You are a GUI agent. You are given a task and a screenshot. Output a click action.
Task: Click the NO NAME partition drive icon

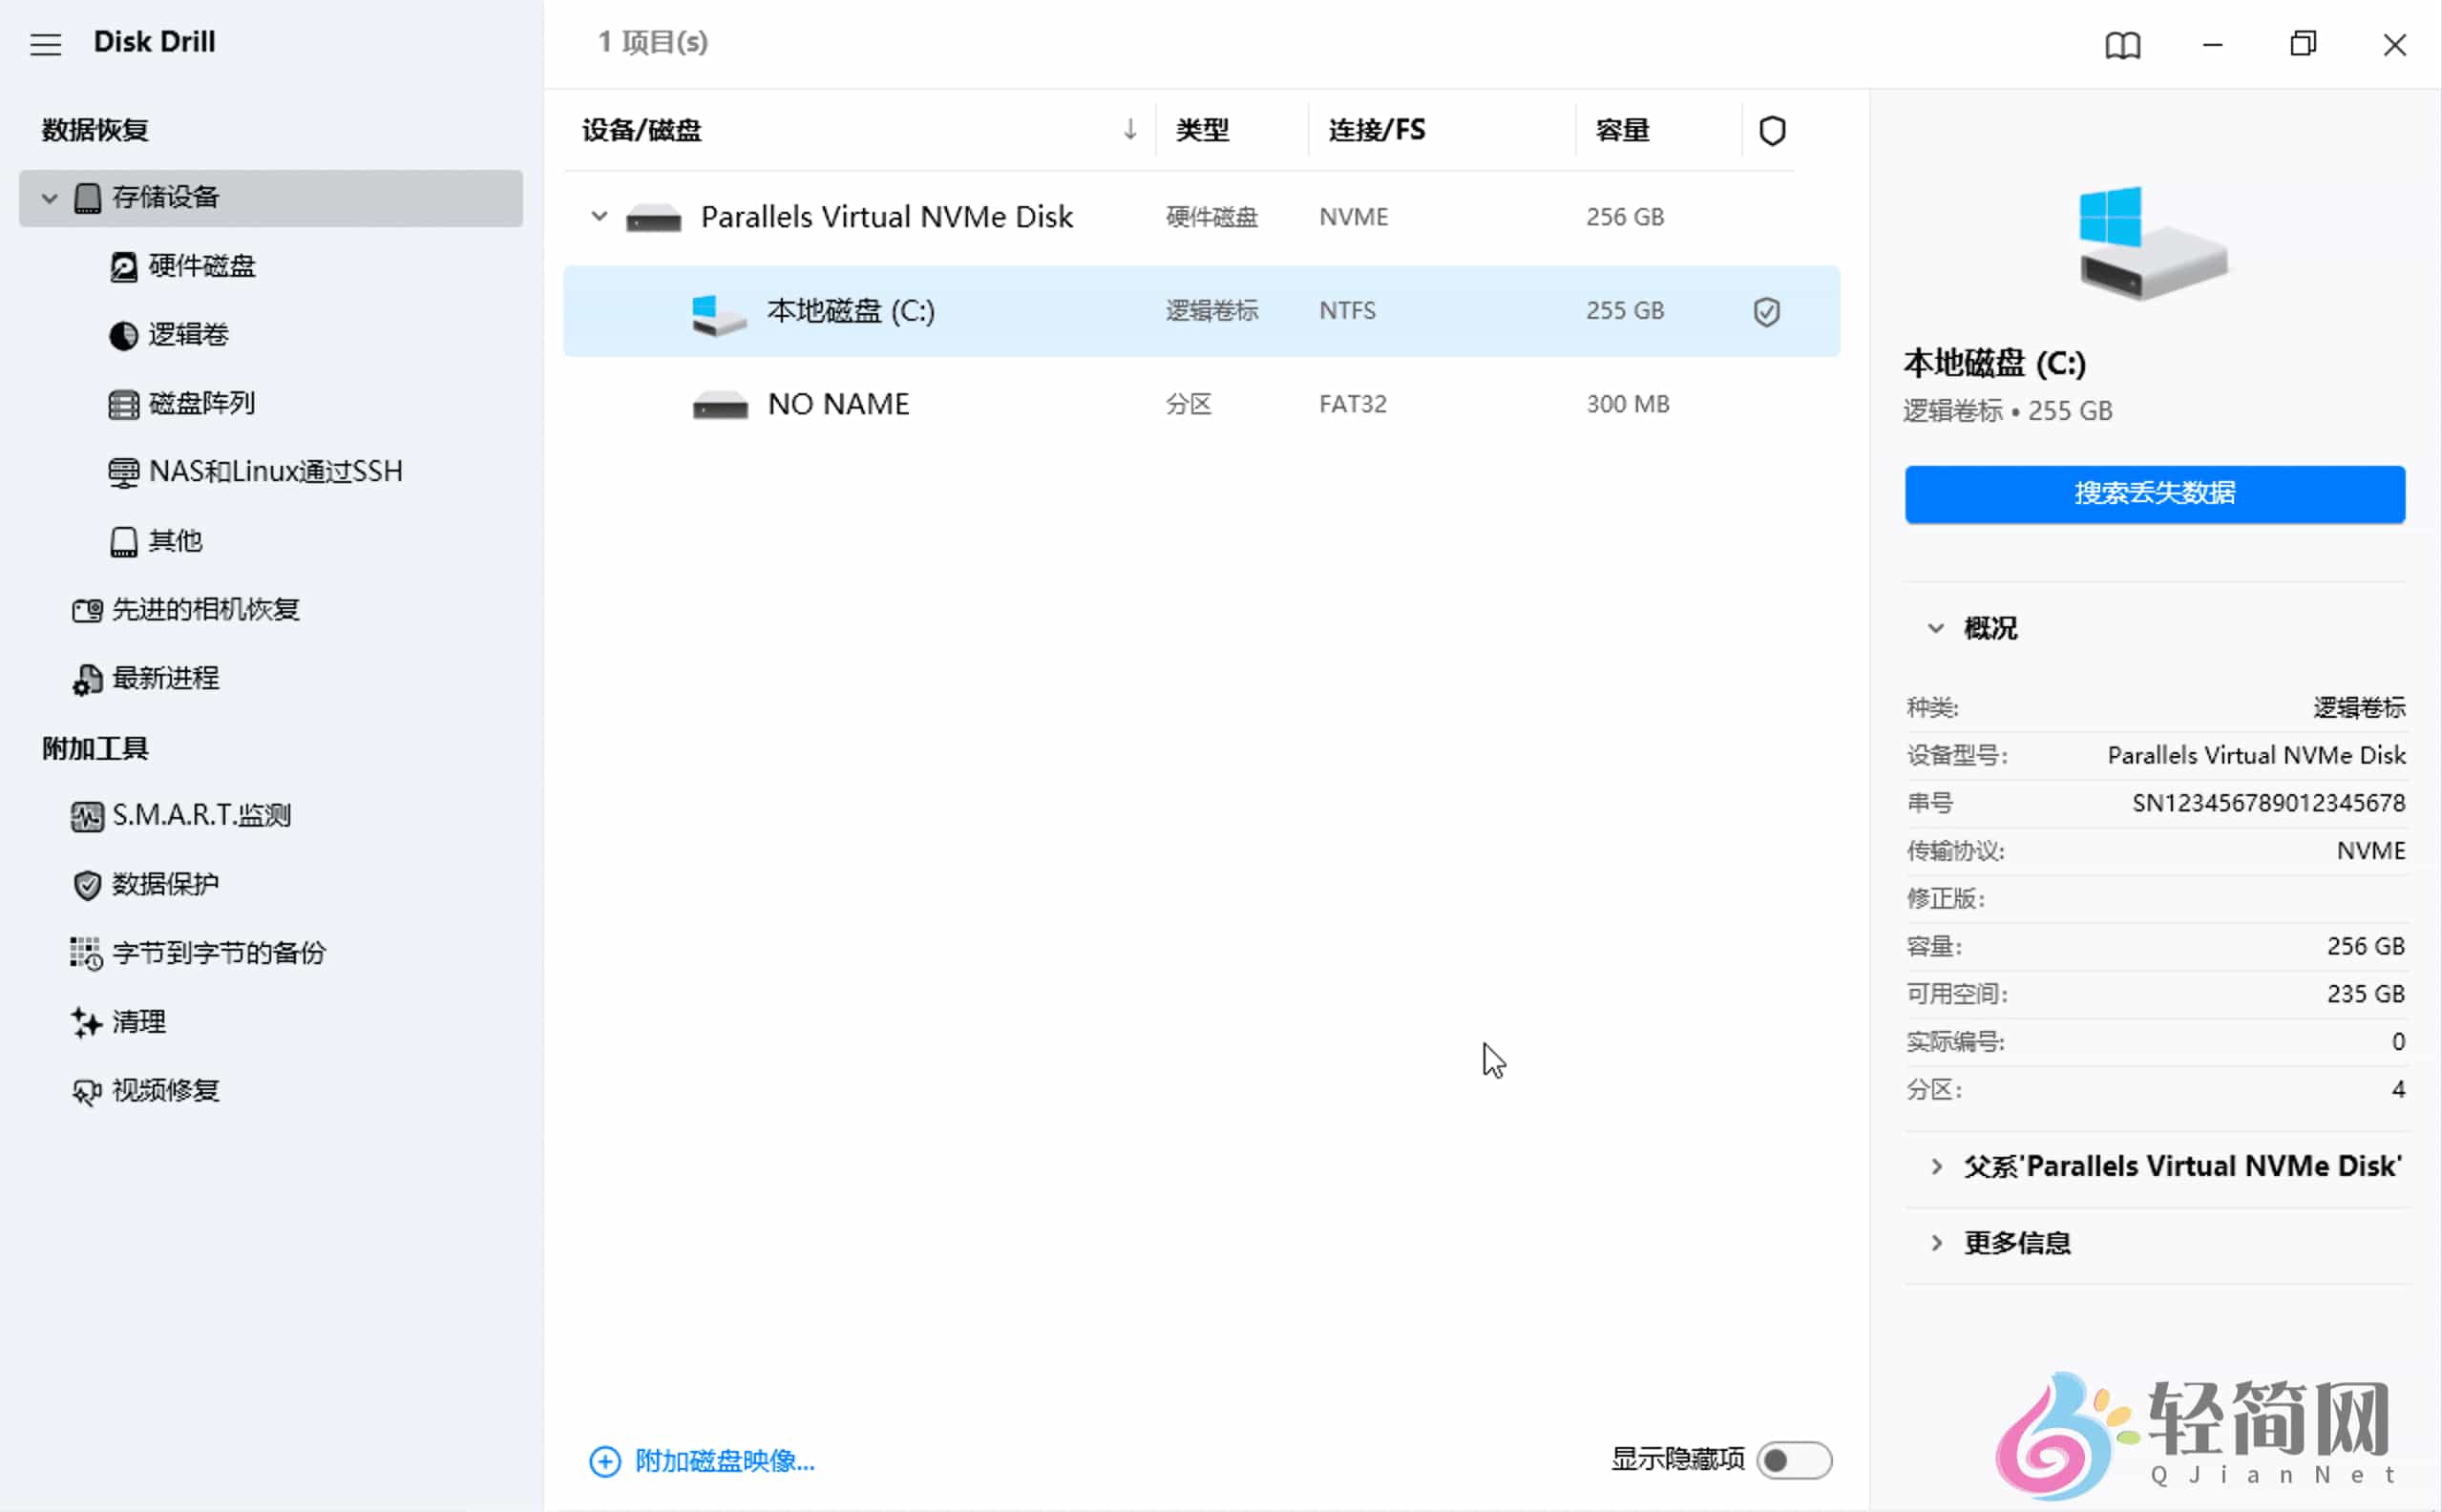click(x=719, y=405)
